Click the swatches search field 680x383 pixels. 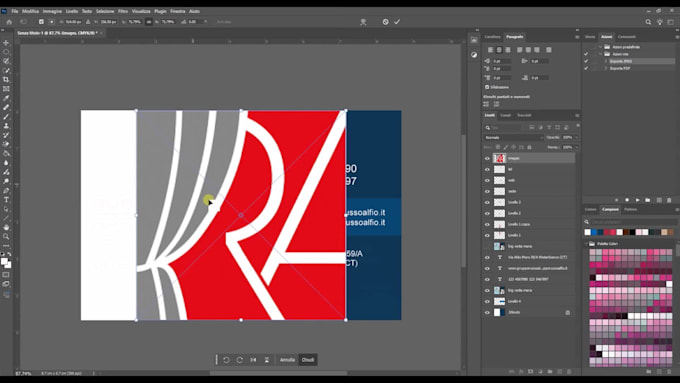(x=631, y=222)
